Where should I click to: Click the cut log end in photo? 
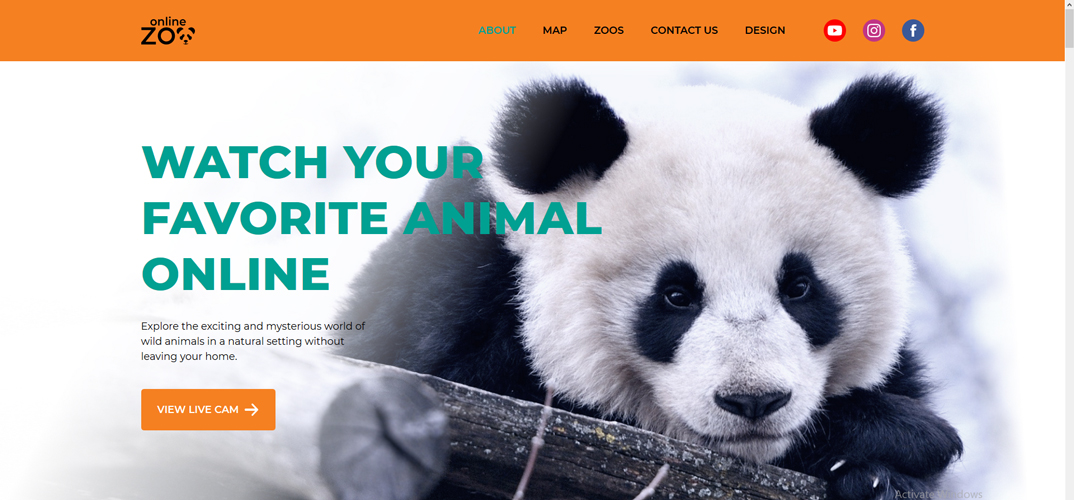(x=384, y=438)
